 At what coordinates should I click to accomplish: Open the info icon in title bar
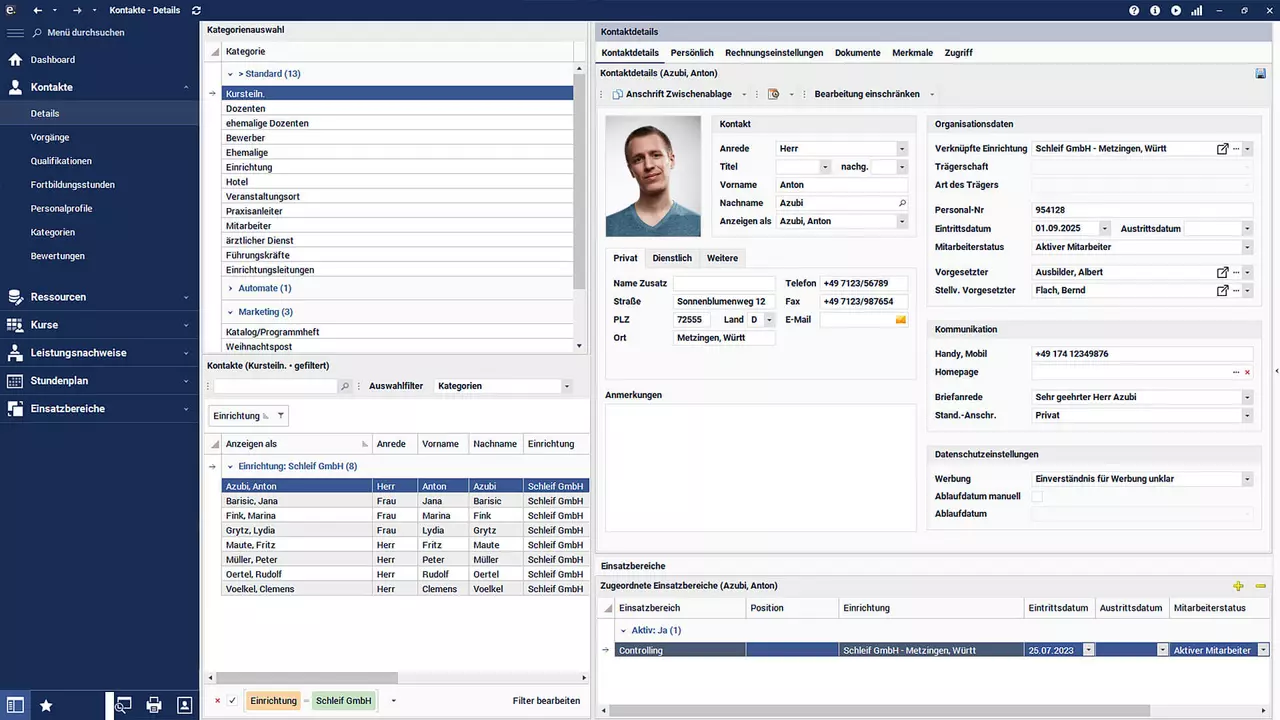1155,10
